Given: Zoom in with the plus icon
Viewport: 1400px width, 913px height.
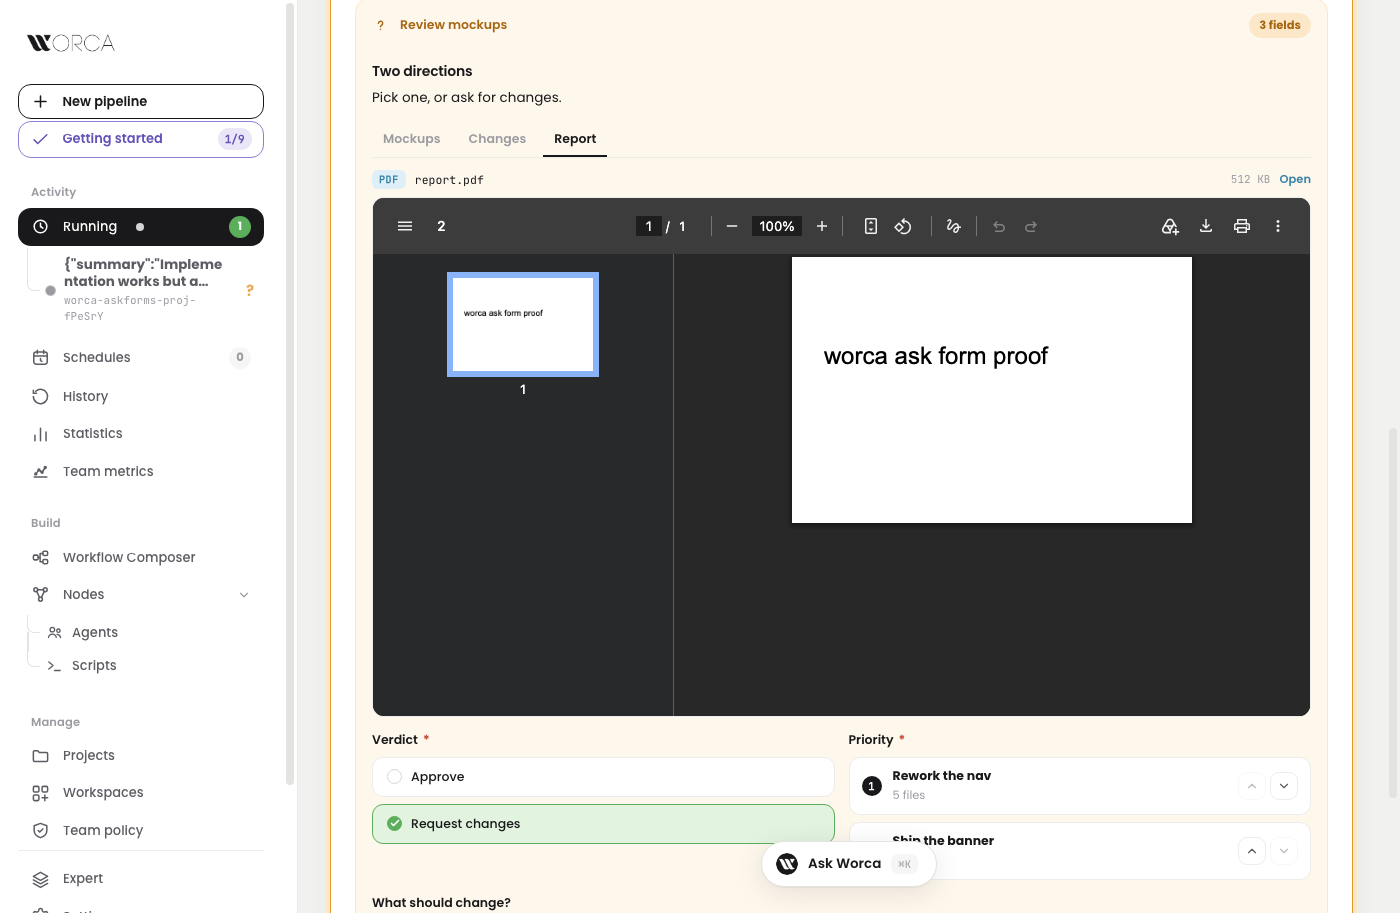Looking at the screenshot, I should click(822, 226).
